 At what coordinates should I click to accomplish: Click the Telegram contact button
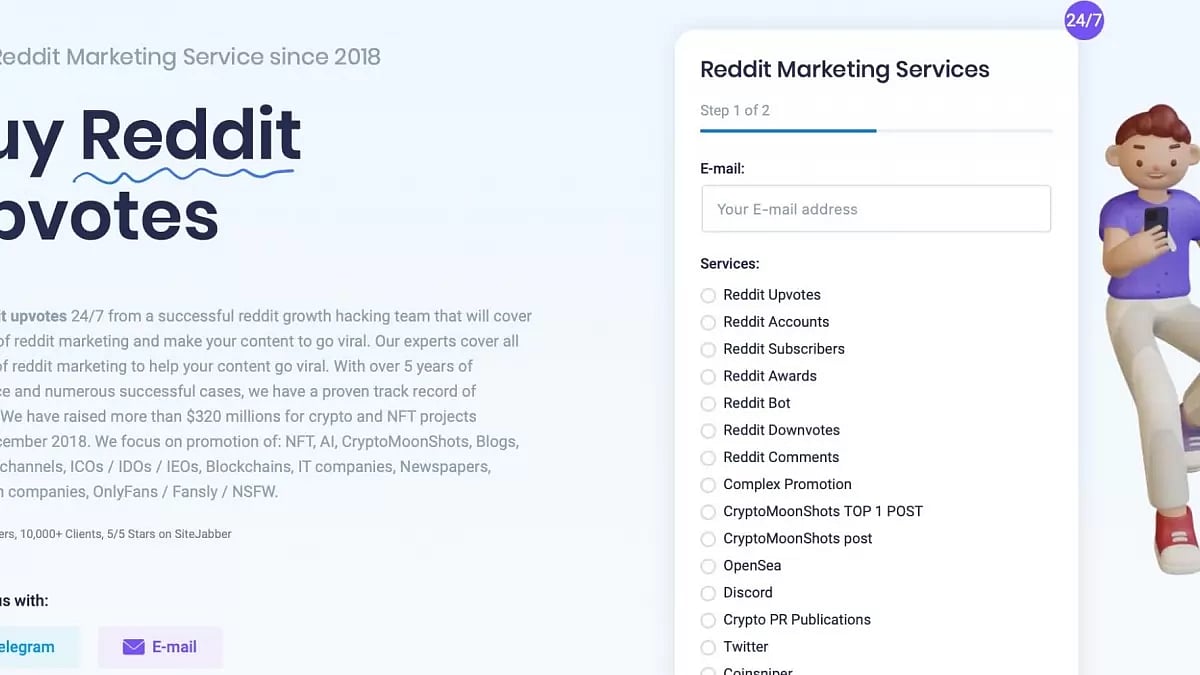pyautogui.click(x=30, y=647)
